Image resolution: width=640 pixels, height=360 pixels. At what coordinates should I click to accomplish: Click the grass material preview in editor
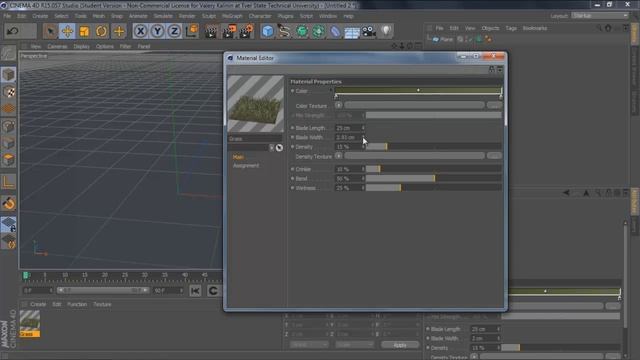256,104
